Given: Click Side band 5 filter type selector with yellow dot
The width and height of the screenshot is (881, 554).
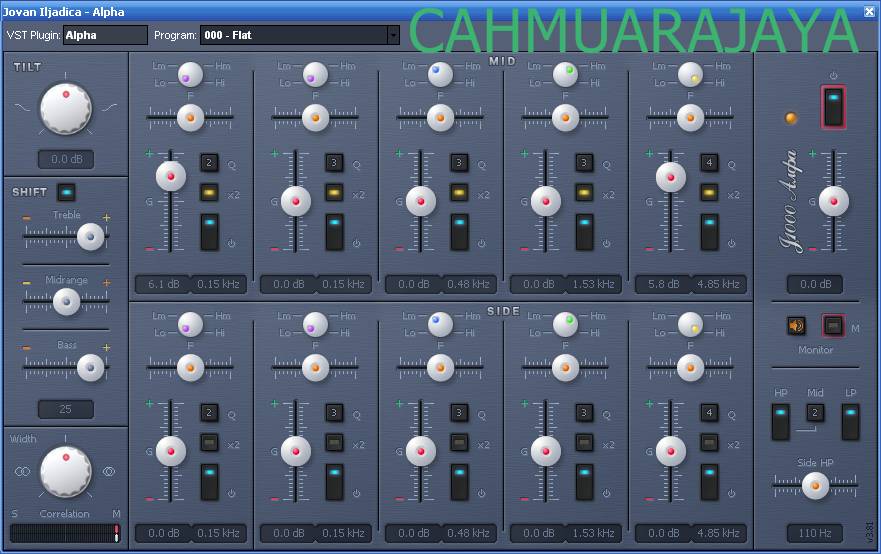Looking at the screenshot, I should click(x=691, y=324).
